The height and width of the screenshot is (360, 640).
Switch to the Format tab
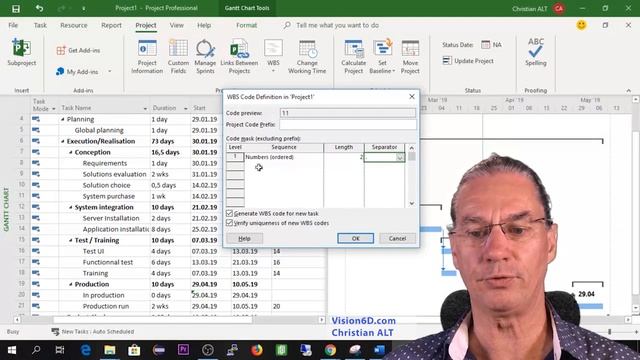247,25
